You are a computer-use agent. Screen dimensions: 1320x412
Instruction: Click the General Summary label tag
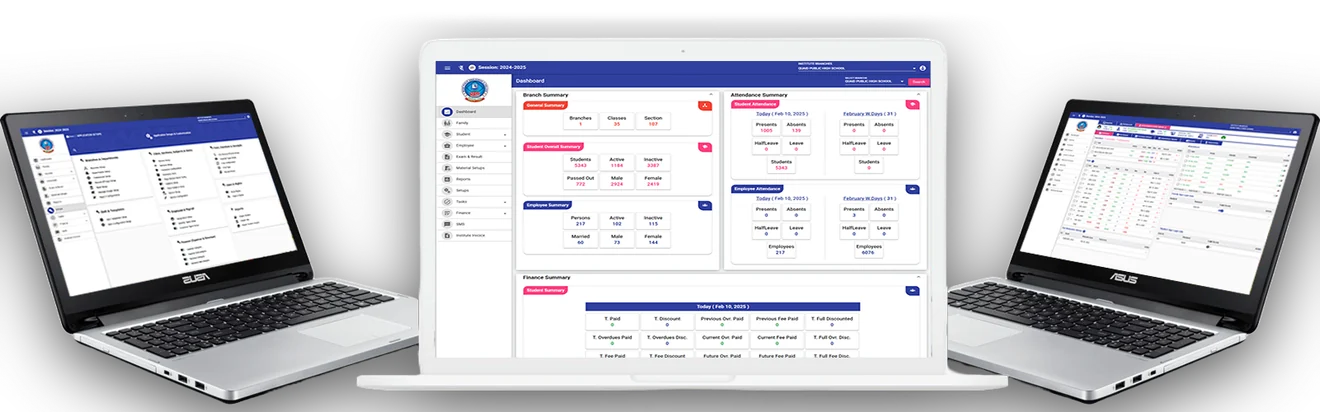click(545, 105)
